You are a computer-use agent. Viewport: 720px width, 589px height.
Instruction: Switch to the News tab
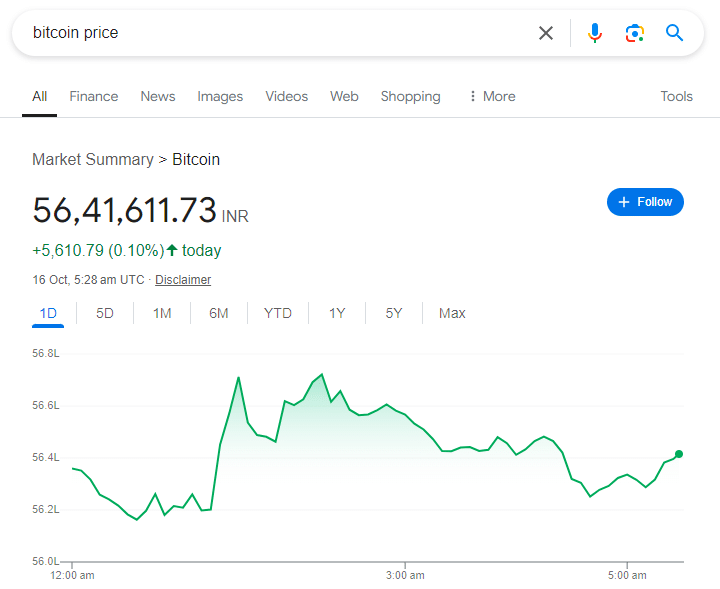pyautogui.click(x=158, y=96)
